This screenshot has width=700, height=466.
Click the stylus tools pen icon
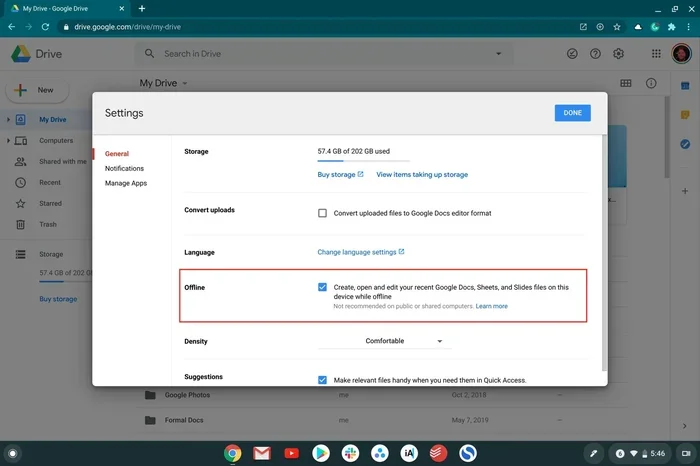point(593,454)
